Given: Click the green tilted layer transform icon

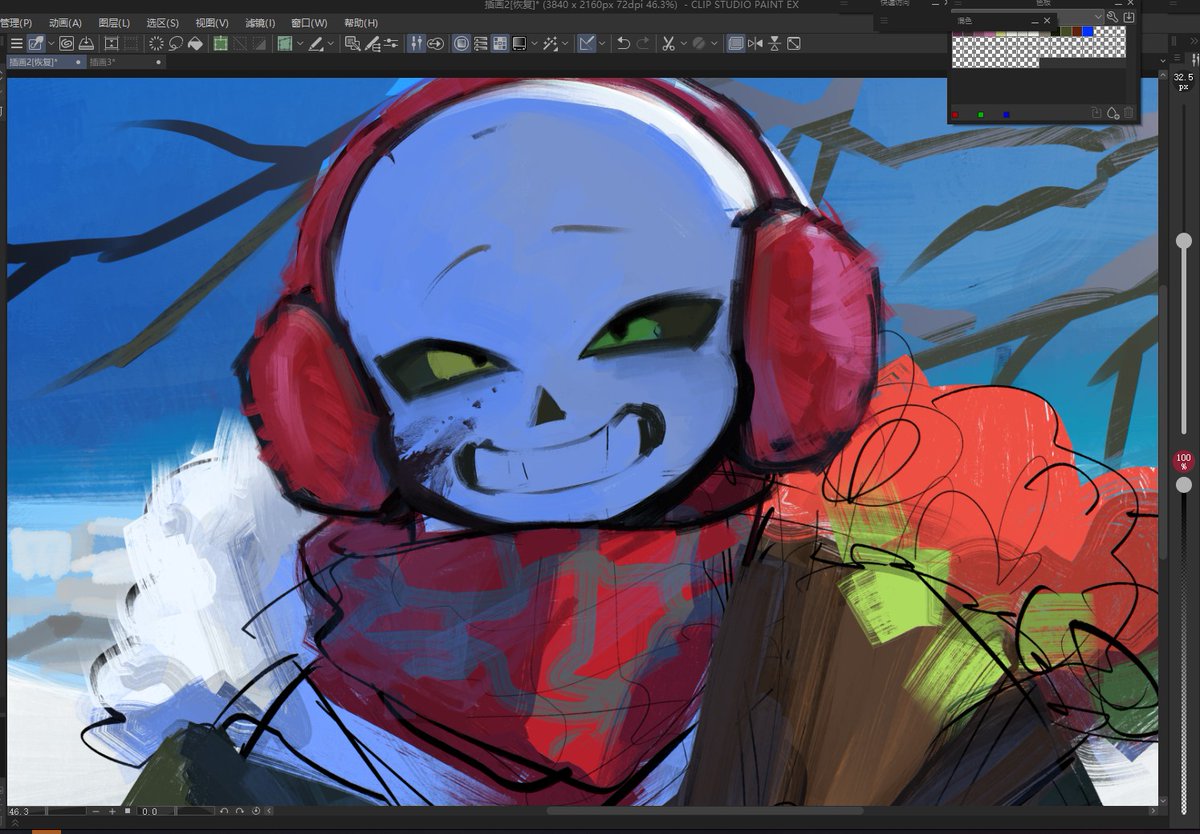Looking at the screenshot, I should pyautogui.click(x=284, y=43).
